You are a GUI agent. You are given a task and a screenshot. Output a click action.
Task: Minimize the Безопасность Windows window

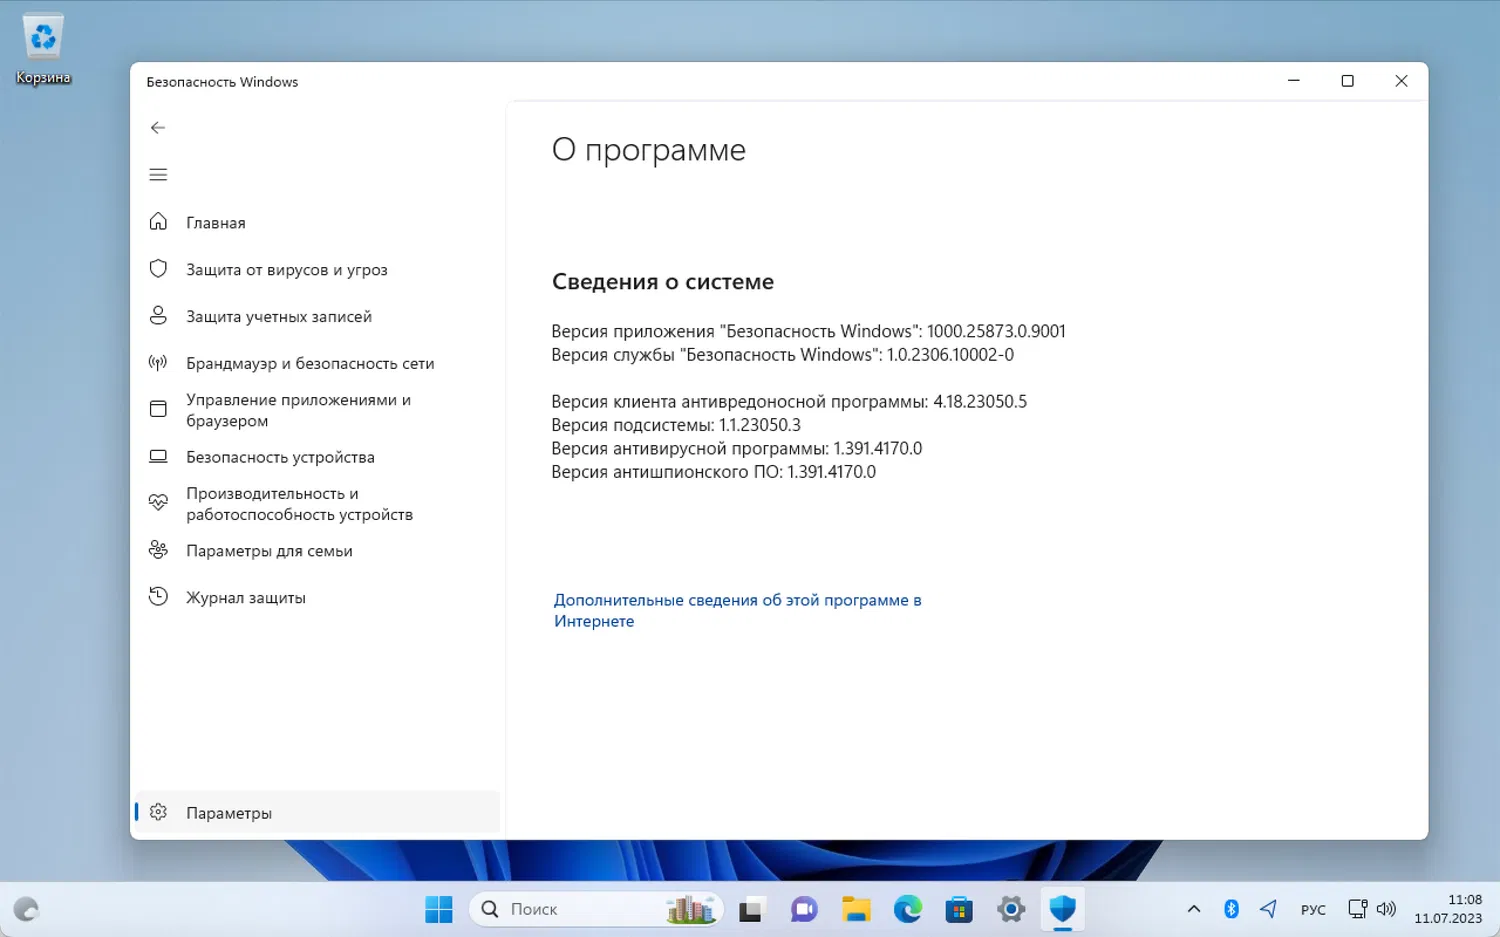pos(1293,81)
